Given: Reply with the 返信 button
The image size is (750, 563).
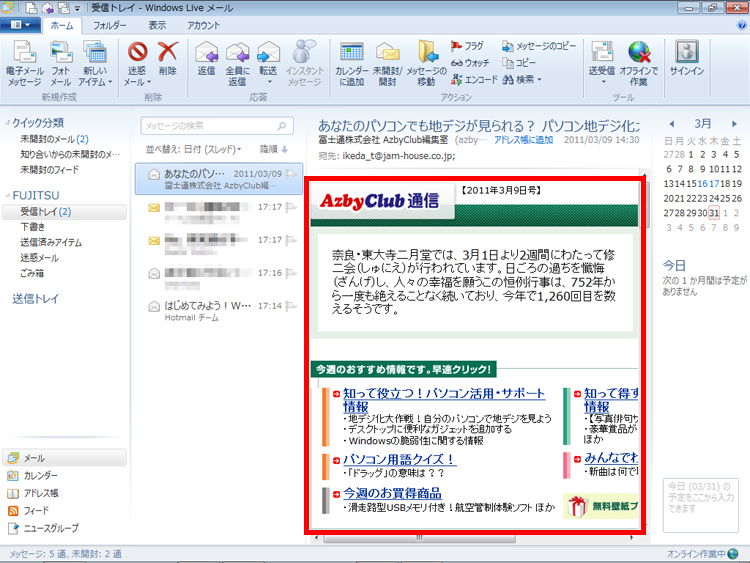Looking at the screenshot, I should click(x=207, y=58).
